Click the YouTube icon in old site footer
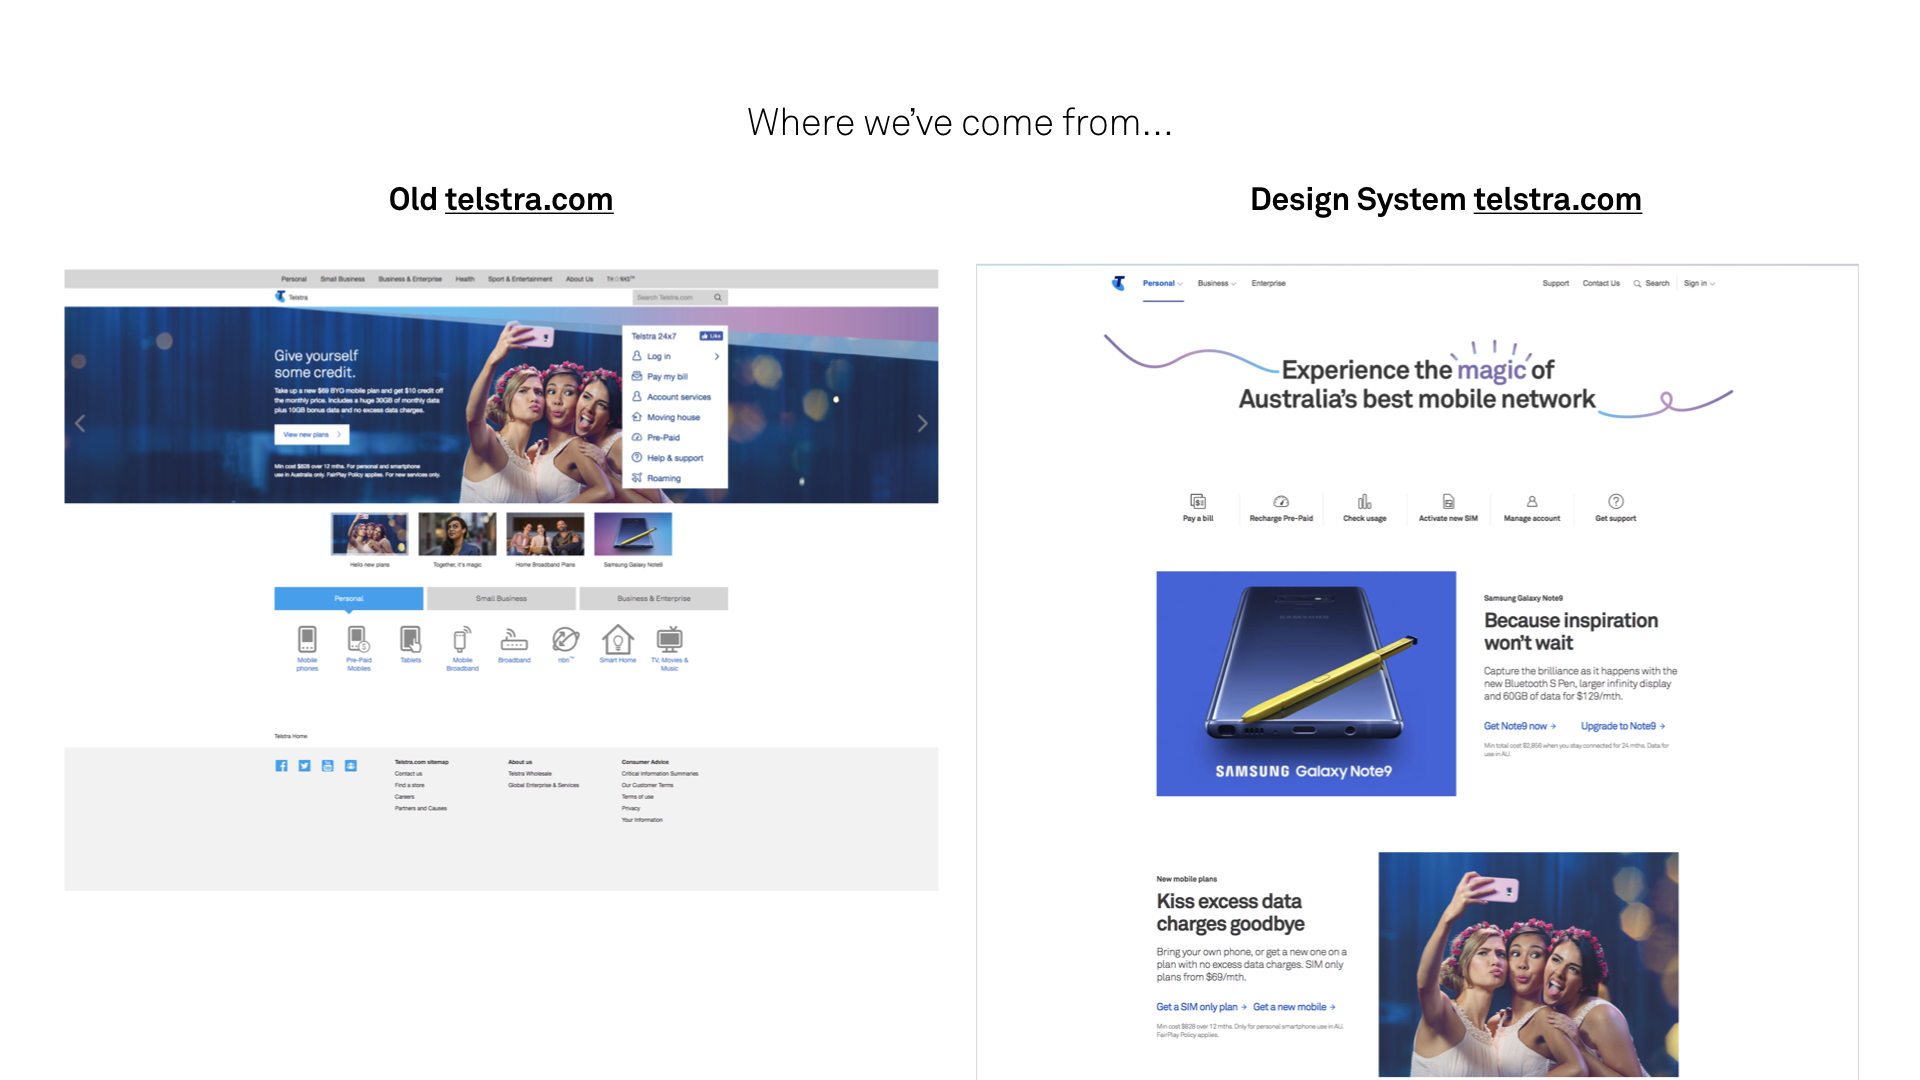Viewport: 1920px width, 1080px height. pyautogui.click(x=327, y=766)
